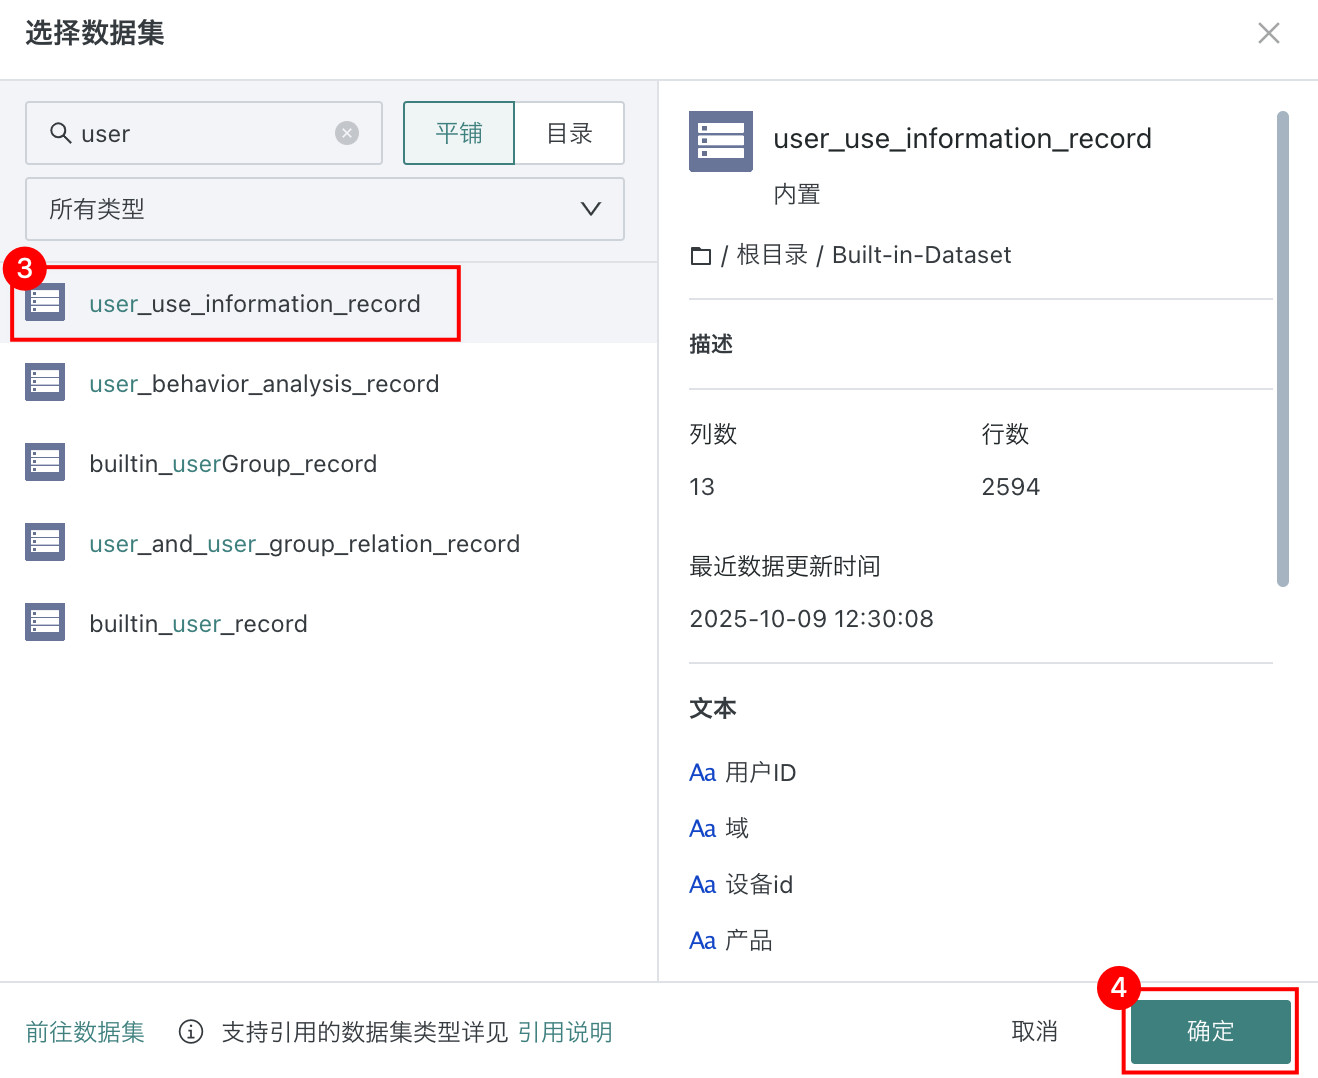The width and height of the screenshot is (1318, 1078).
Task: Open the 所有类型 type filter dropdown
Action: 324,209
